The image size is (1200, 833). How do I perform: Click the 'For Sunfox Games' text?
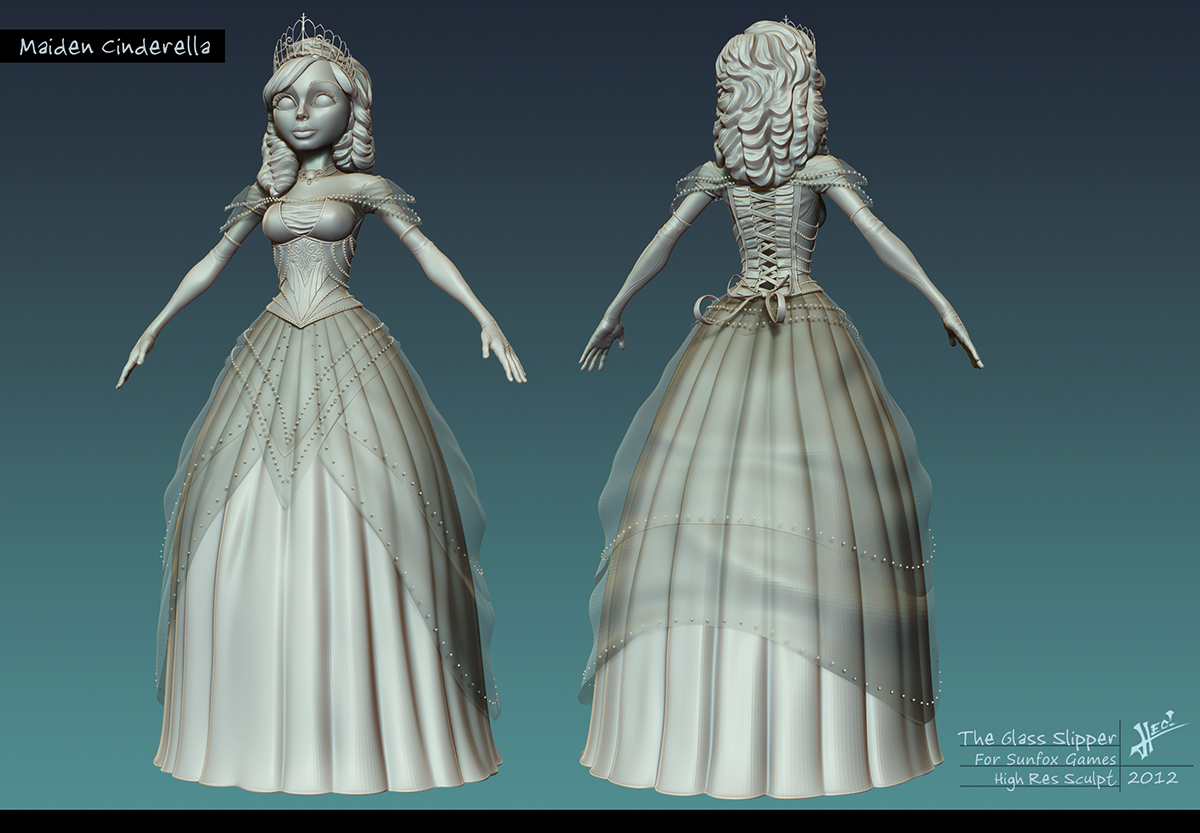(1045, 759)
